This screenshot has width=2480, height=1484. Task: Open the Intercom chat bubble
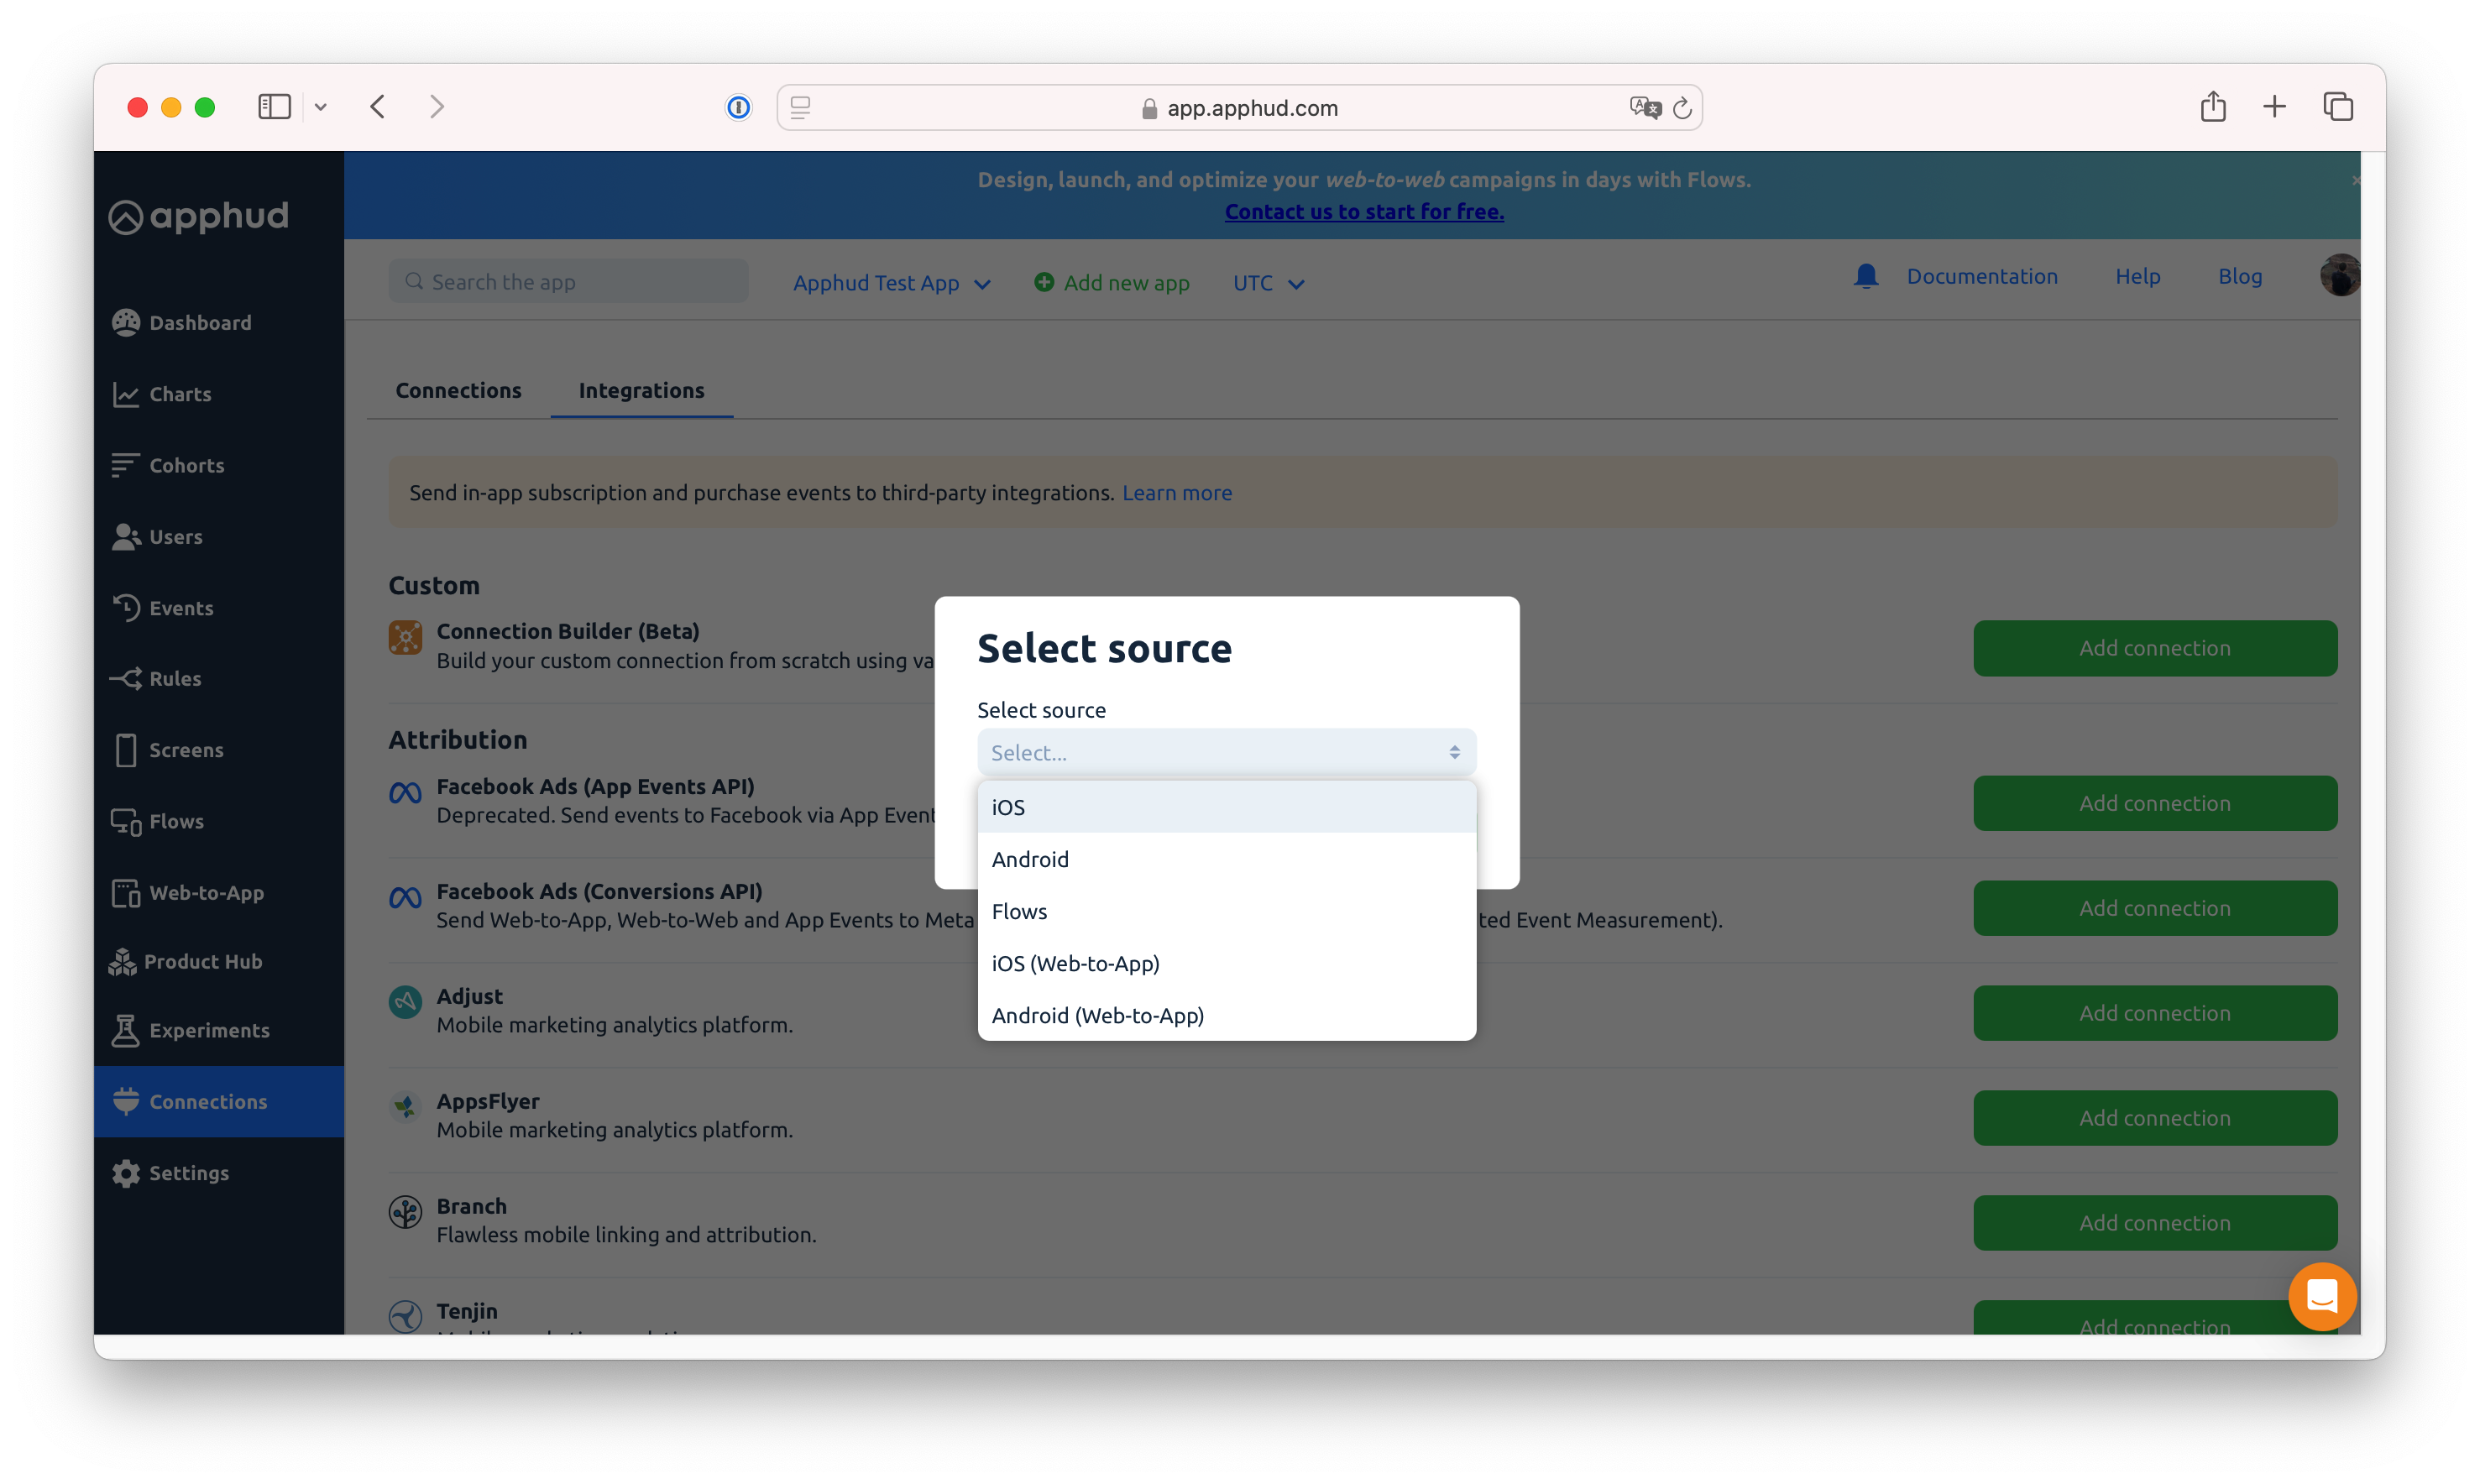tap(2321, 1296)
